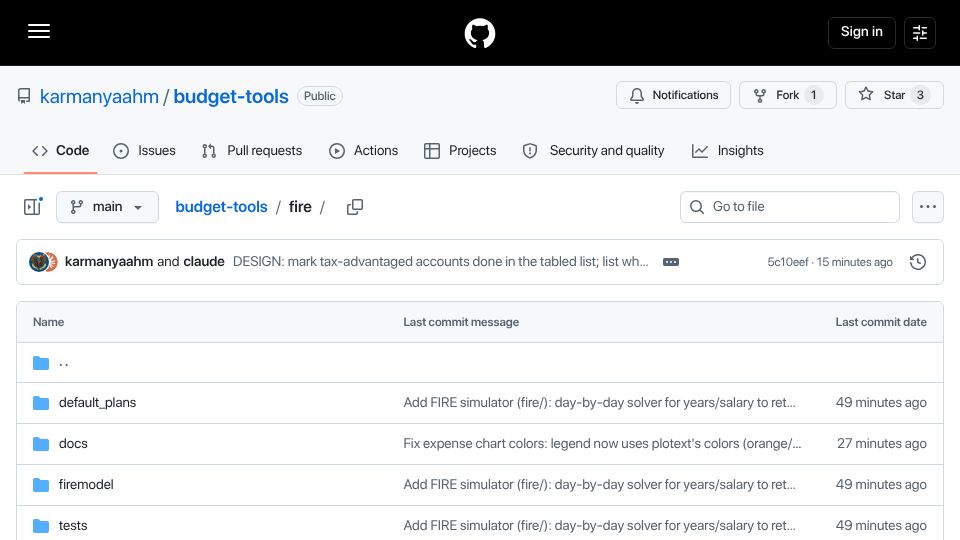Click default_plans row 49 minutes ago
This screenshot has height=540, width=960.
(x=881, y=403)
